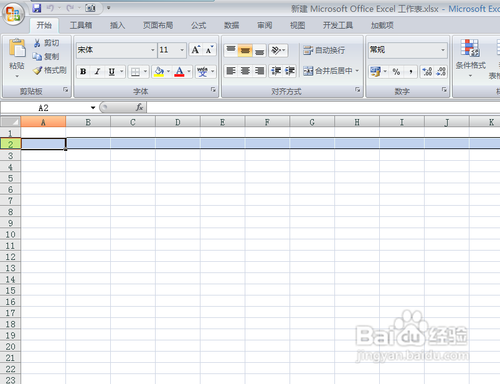Toggle Bold formatting
This screenshot has width=500, height=384.
[83, 71]
